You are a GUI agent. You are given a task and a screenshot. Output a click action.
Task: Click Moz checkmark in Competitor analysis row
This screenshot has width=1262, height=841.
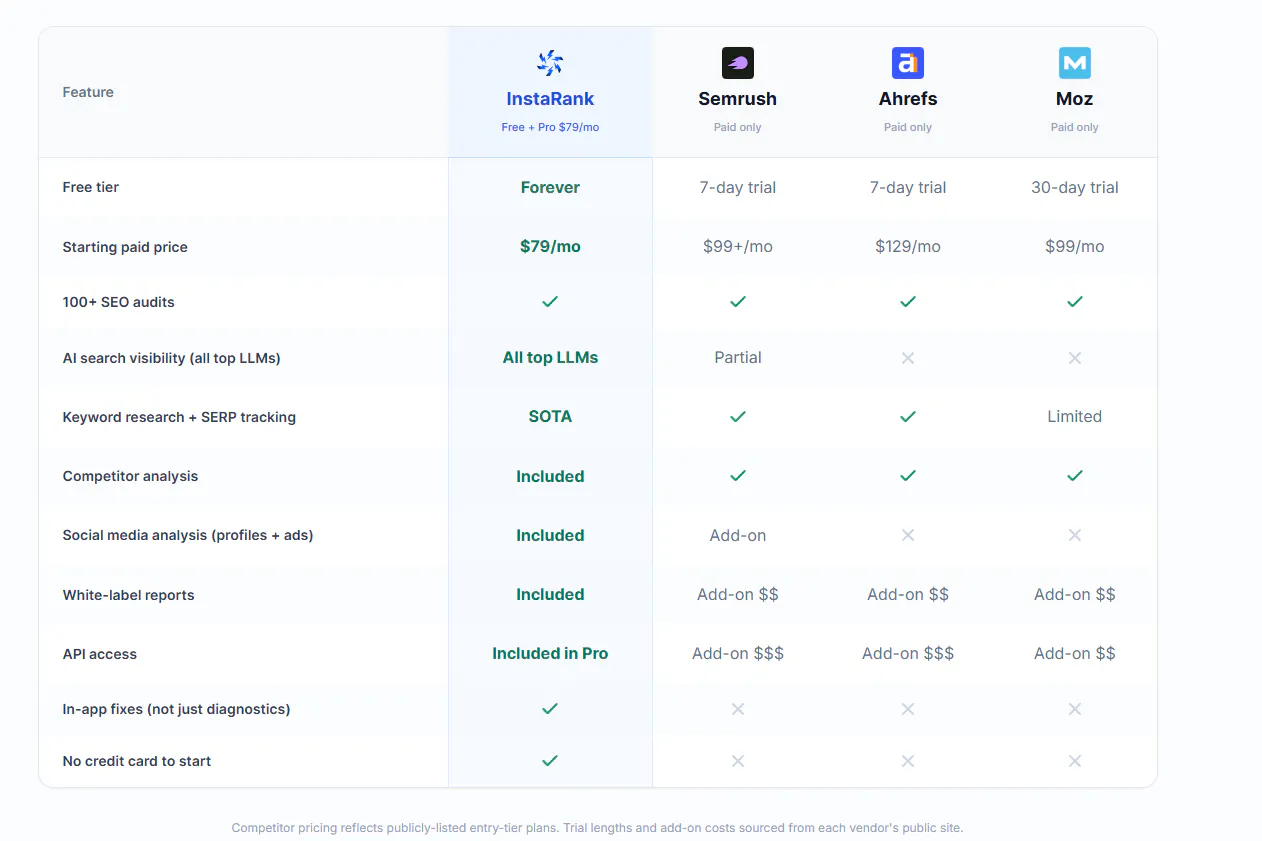coord(1075,476)
